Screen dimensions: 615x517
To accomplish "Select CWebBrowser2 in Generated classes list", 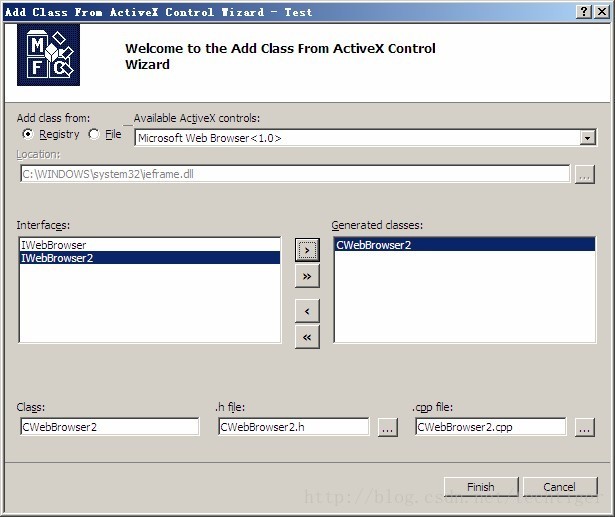I will [465, 245].
